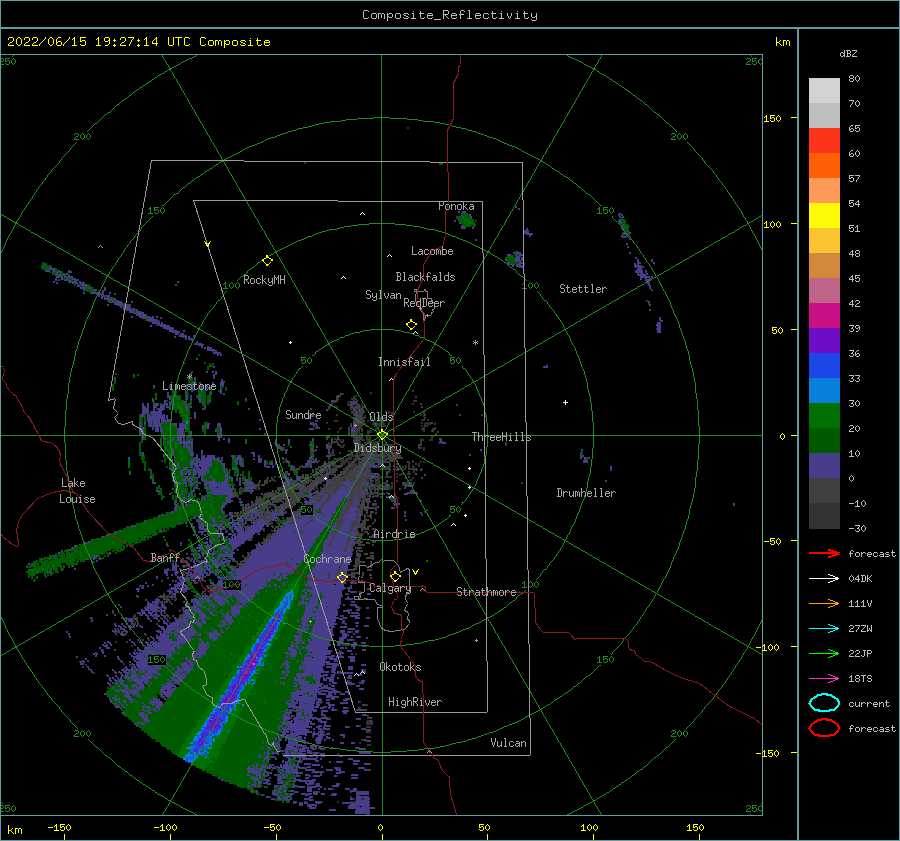Click the RockyMH label
The height and width of the screenshot is (841, 900).
[264, 280]
